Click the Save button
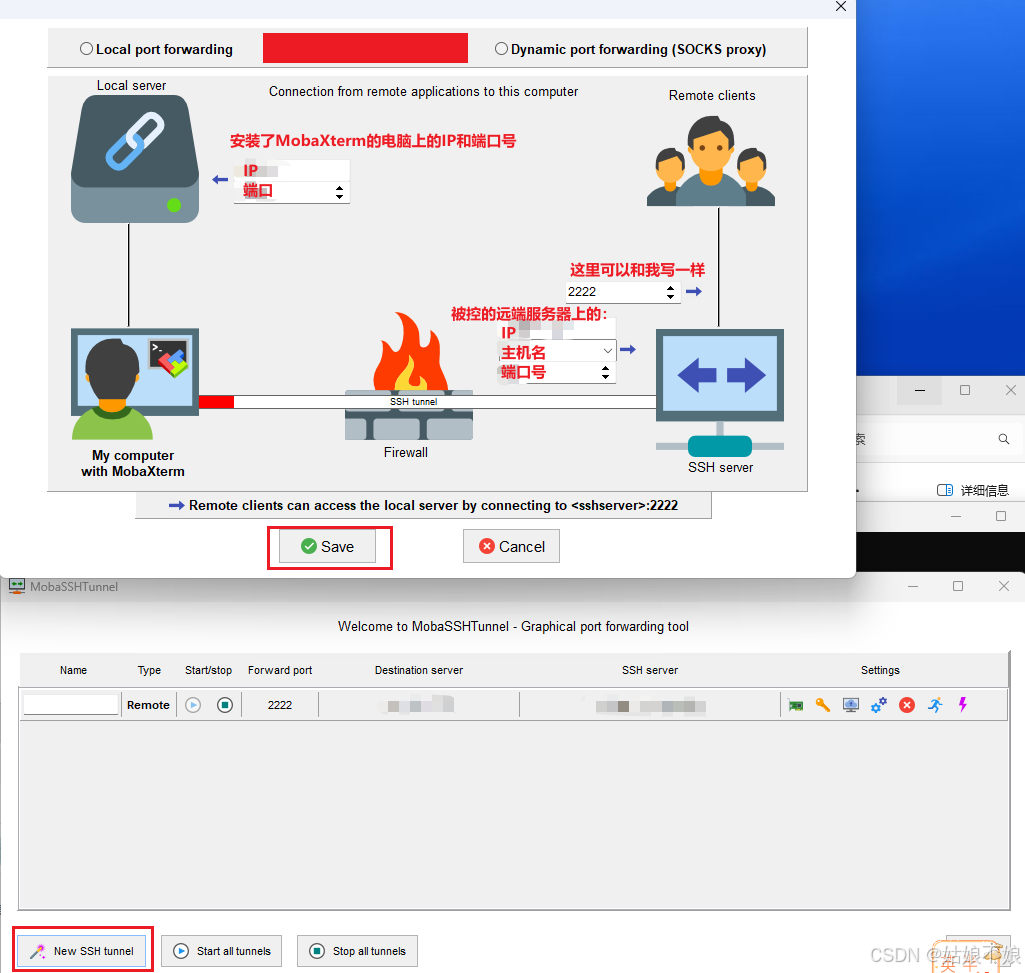The image size is (1025, 973). pyautogui.click(x=328, y=547)
